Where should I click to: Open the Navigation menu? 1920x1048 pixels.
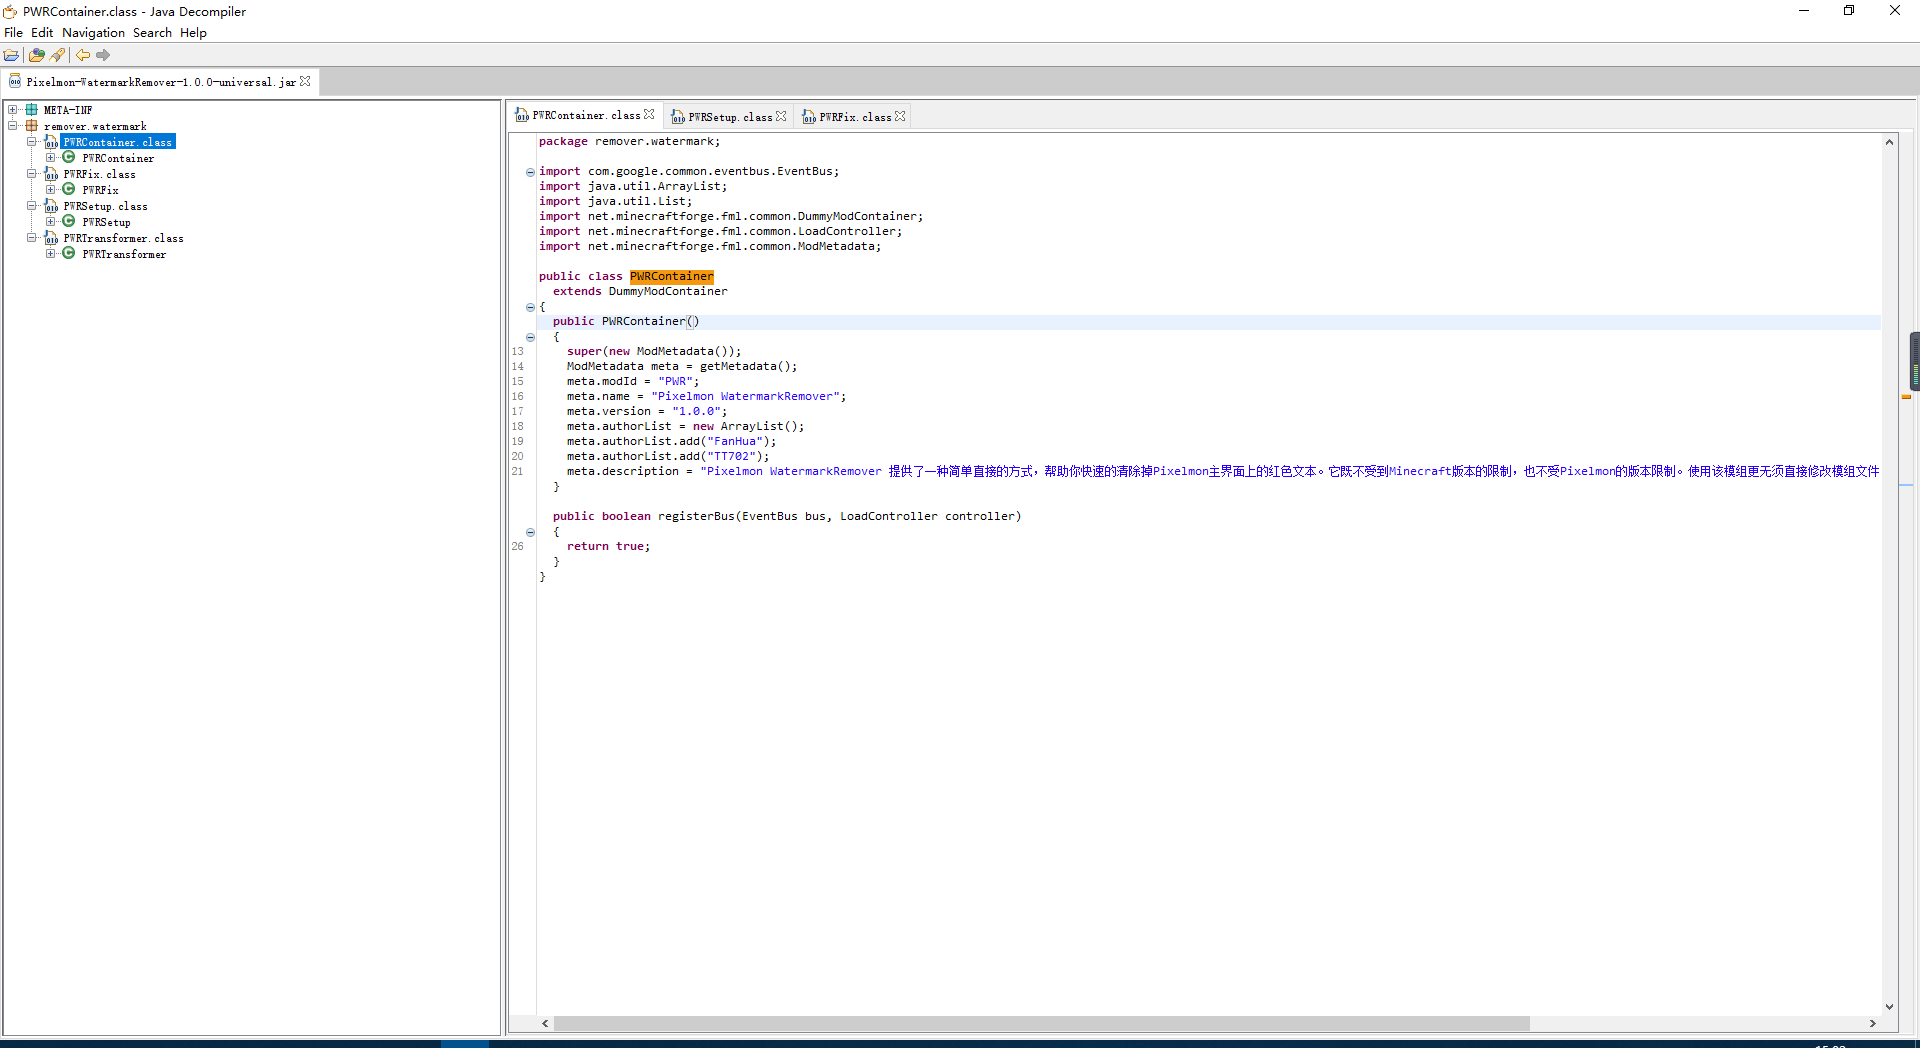[x=93, y=33]
